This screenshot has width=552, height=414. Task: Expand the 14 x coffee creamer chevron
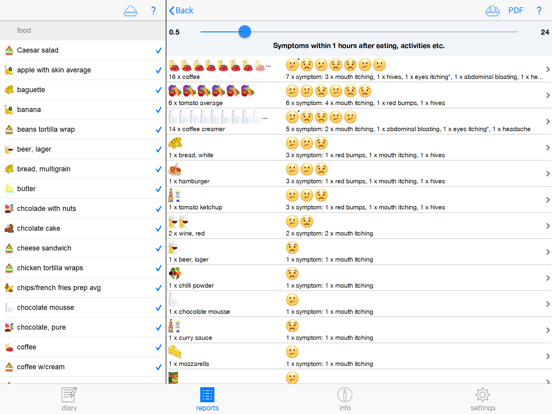pos(548,121)
